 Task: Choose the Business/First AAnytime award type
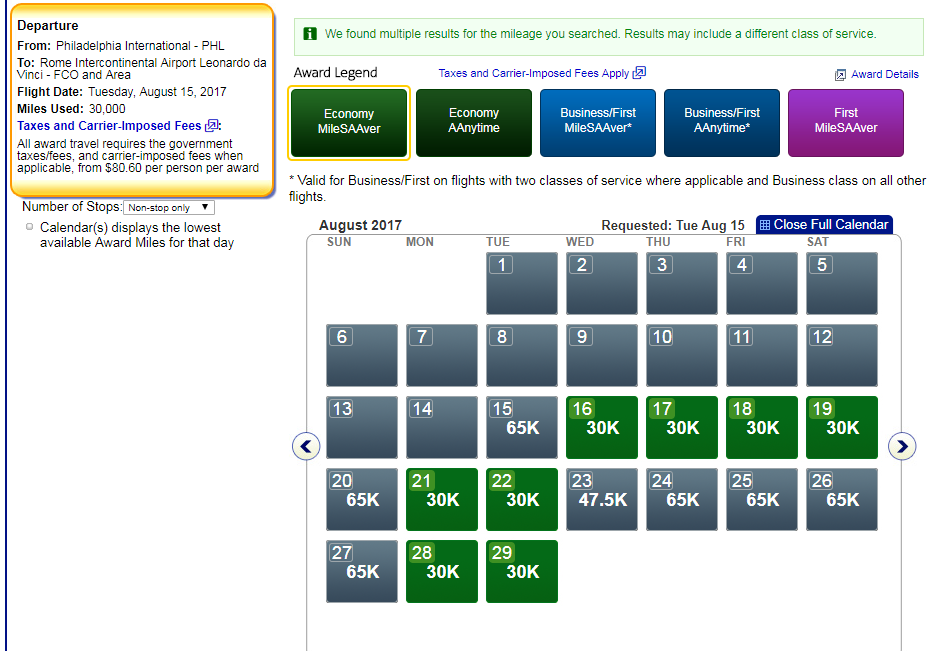click(722, 122)
